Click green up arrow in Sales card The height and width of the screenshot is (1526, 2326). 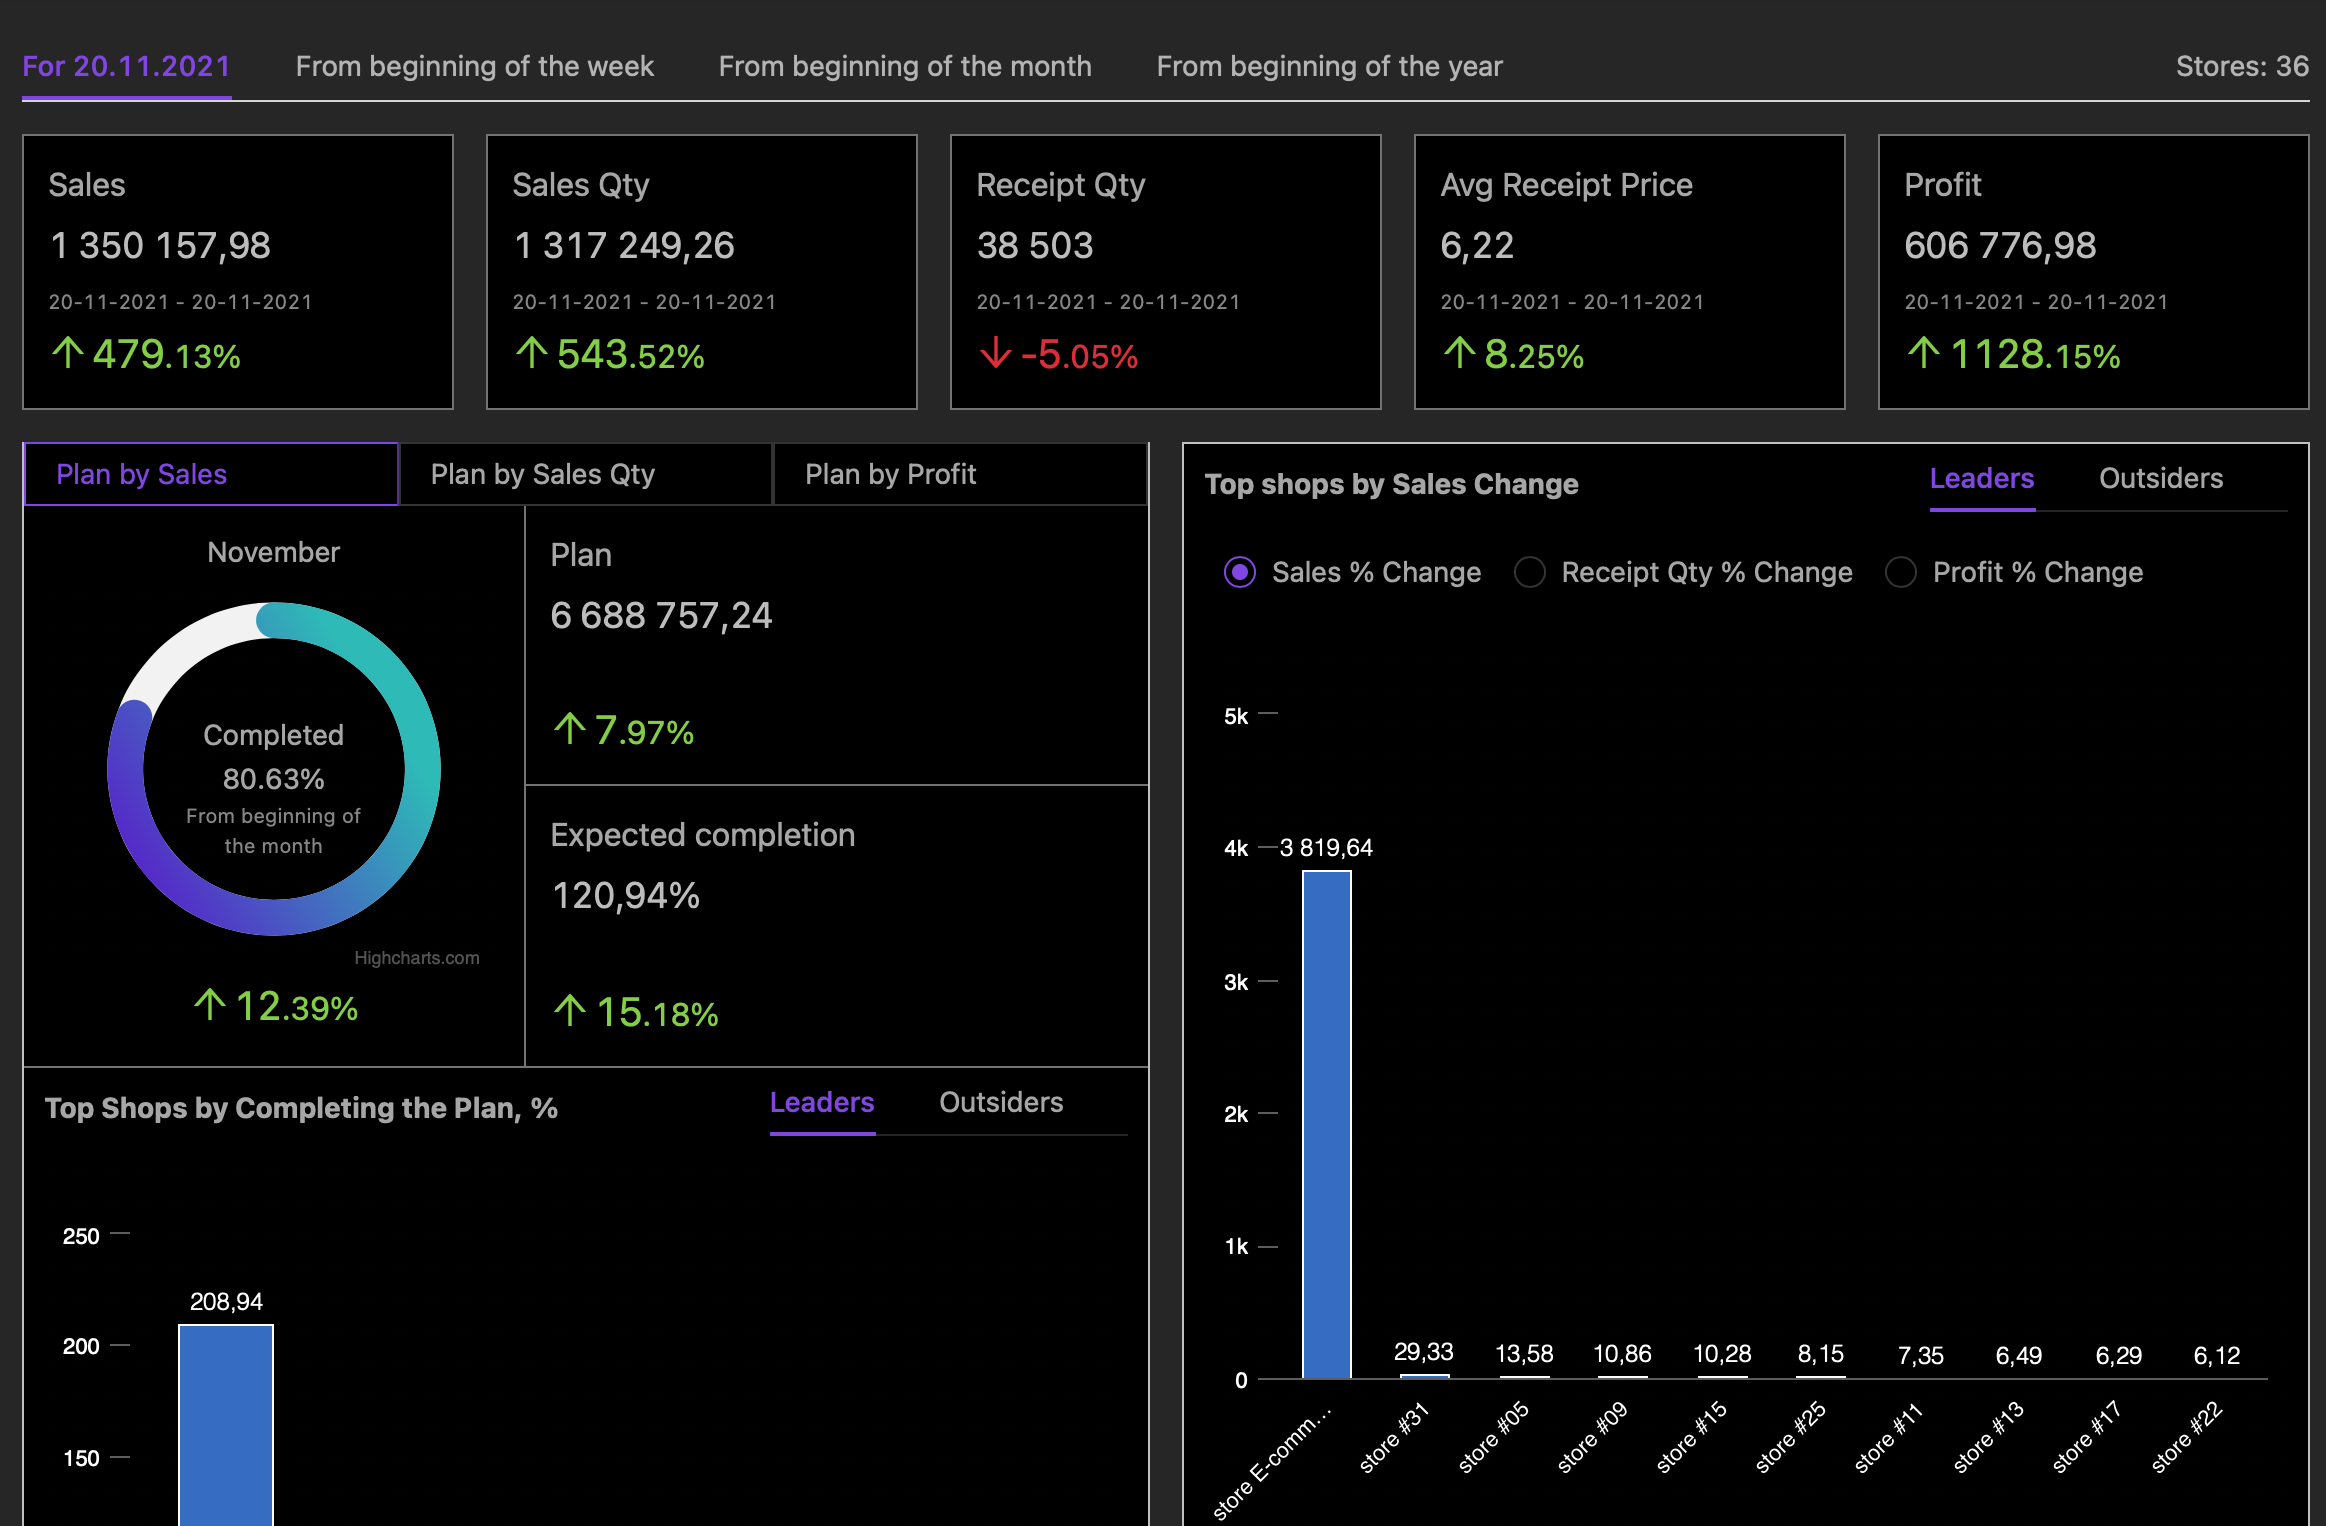[68, 353]
